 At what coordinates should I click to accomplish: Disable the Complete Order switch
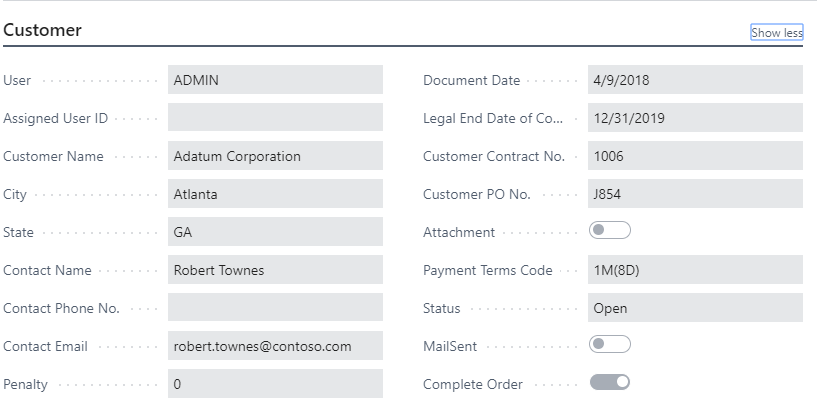(x=610, y=382)
